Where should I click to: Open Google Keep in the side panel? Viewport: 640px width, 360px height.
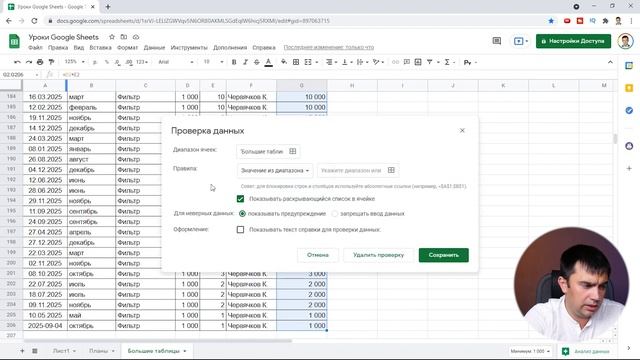coord(629,88)
